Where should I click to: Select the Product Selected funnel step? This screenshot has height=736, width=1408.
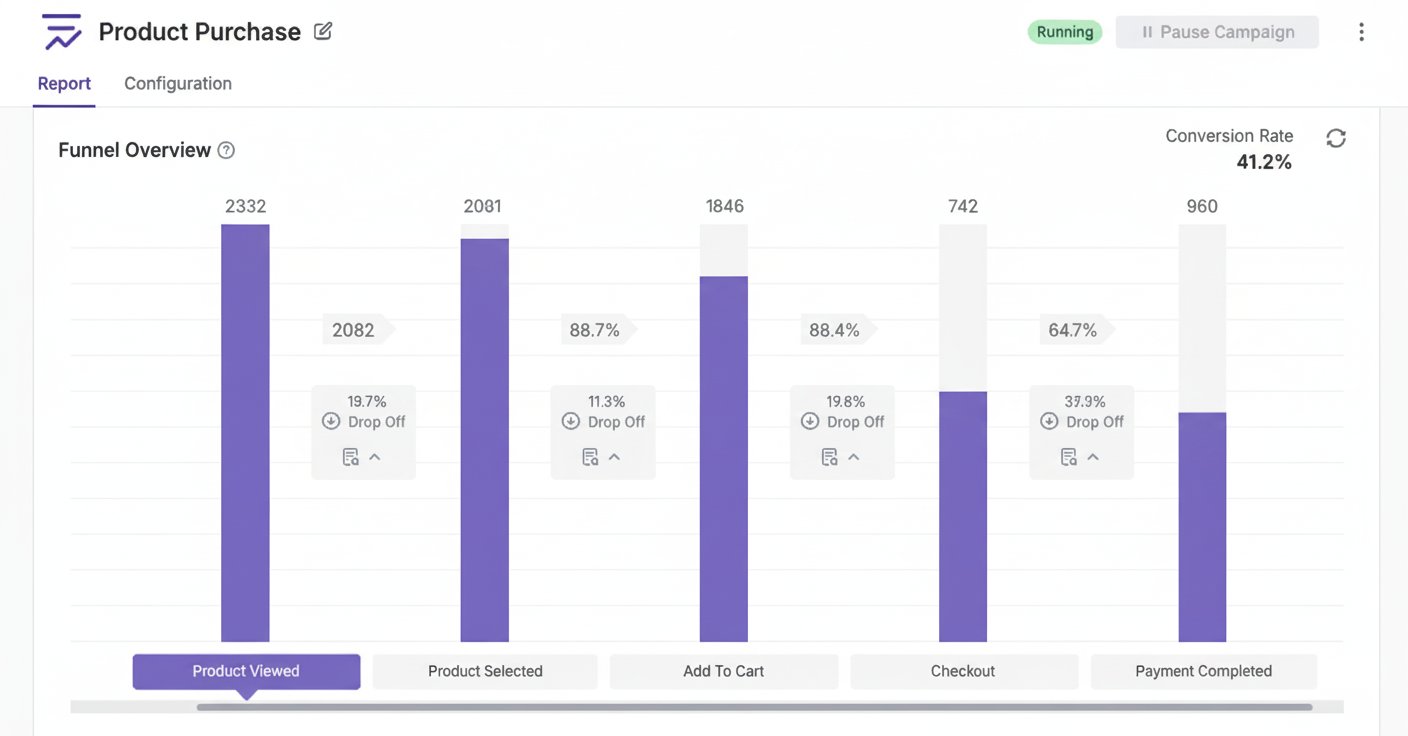click(485, 671)
